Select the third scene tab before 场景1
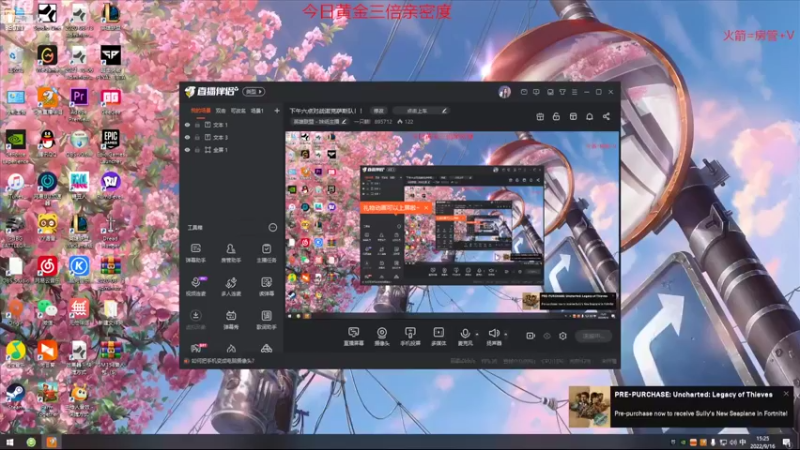 (238, 111)
